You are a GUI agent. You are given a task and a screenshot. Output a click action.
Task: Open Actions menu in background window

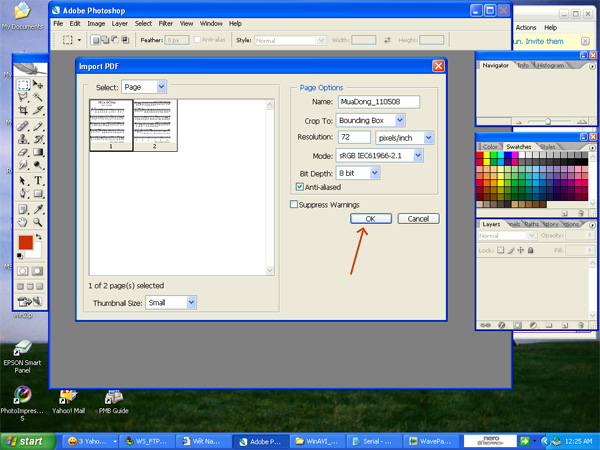click(x=526, y=28)
